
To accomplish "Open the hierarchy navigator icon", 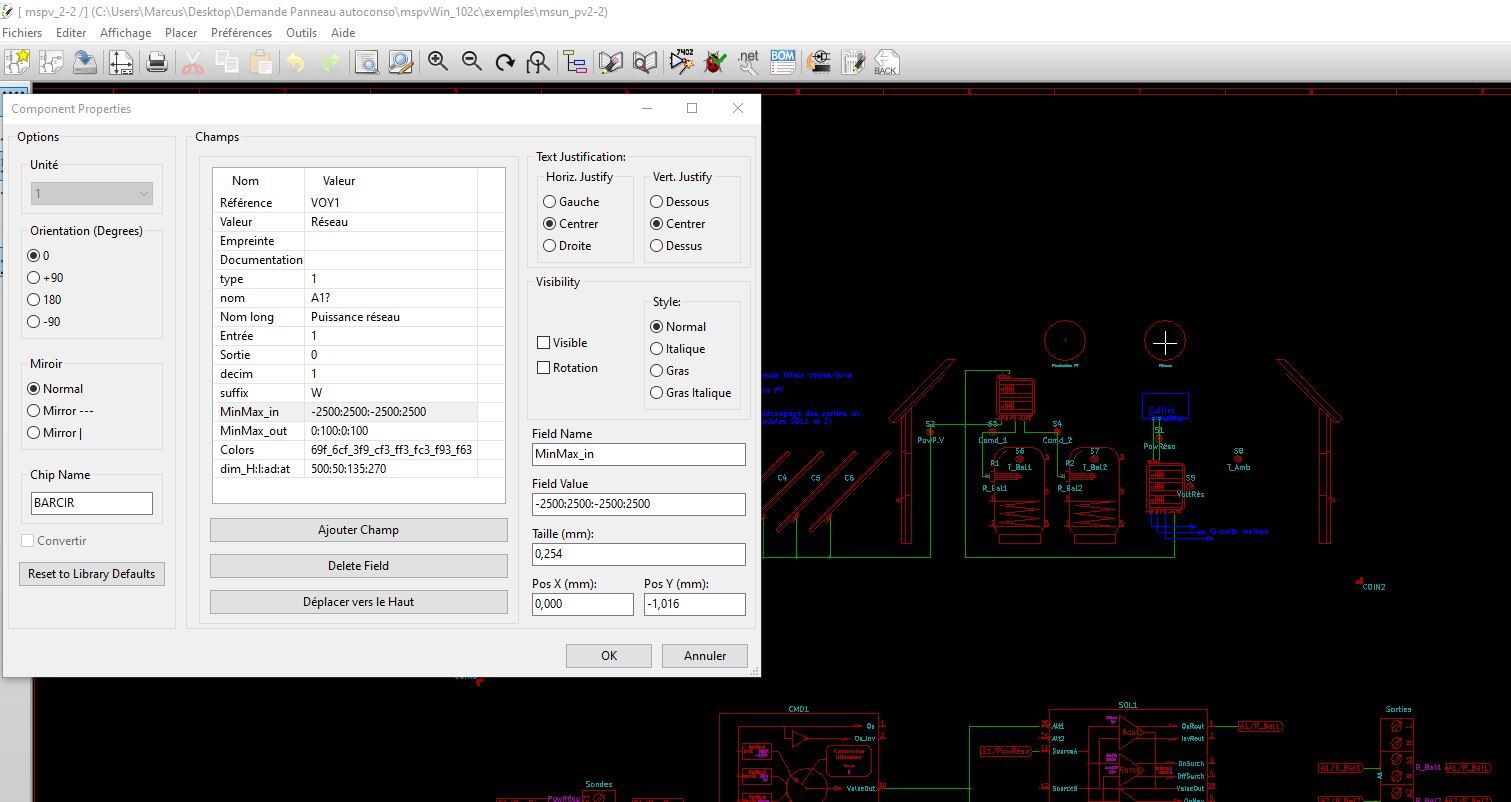I will point(575,62).
